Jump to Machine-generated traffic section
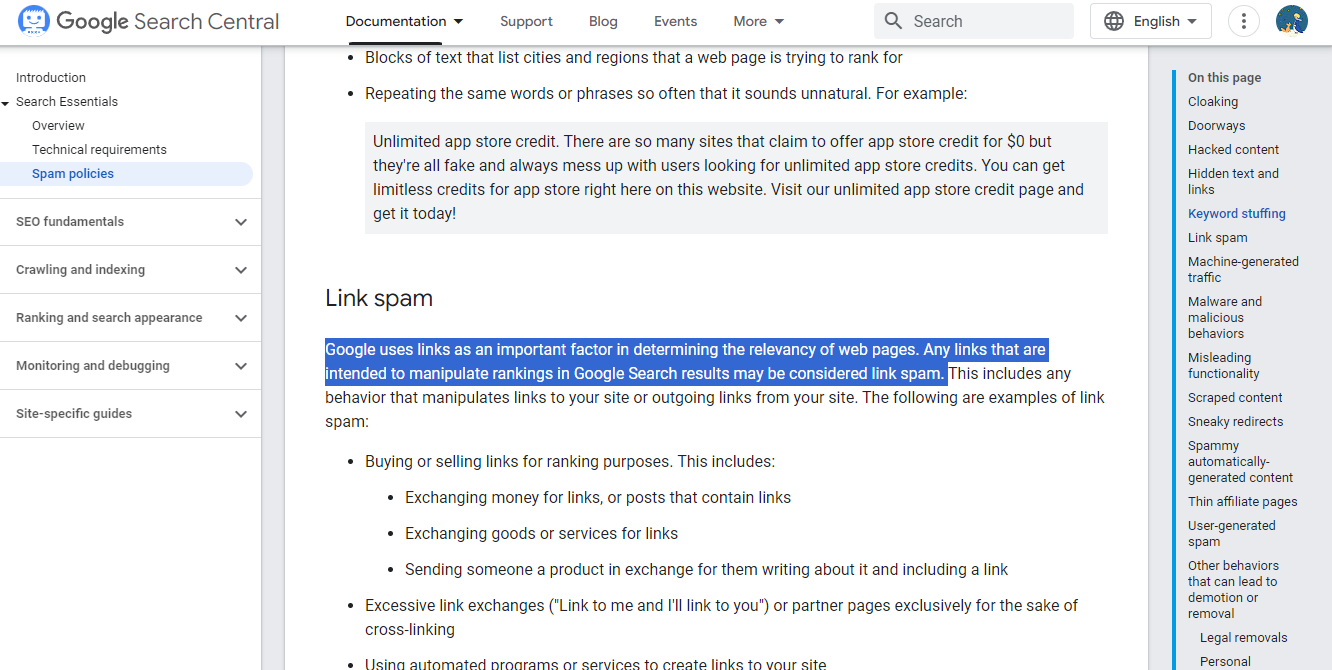The image size is (1332, 670). (1243, 270)
